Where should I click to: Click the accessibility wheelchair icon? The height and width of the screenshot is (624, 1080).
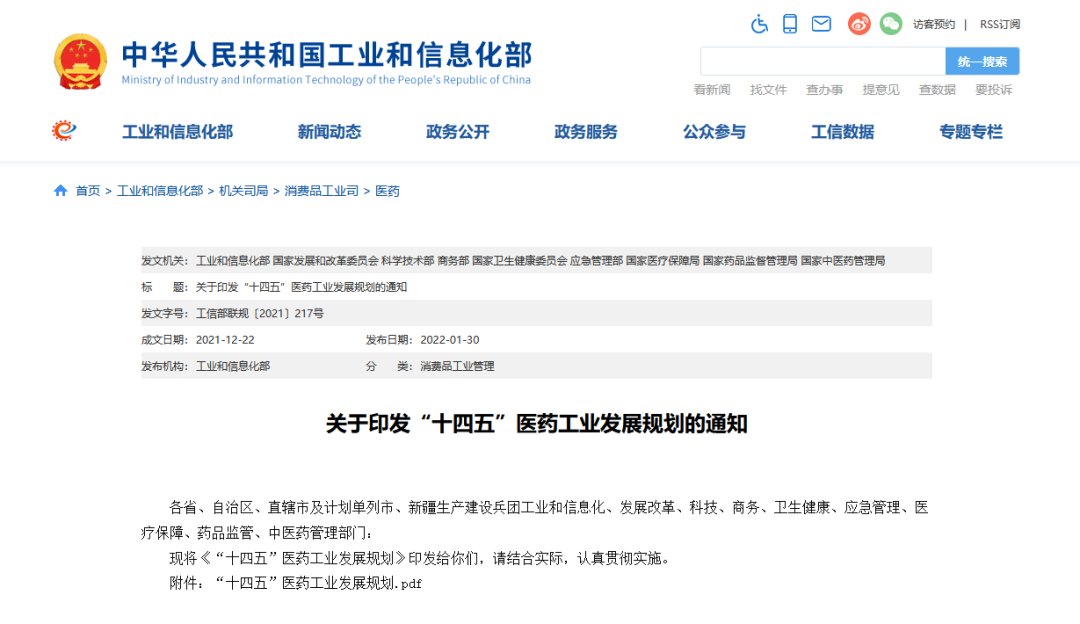tap(759, 24)
